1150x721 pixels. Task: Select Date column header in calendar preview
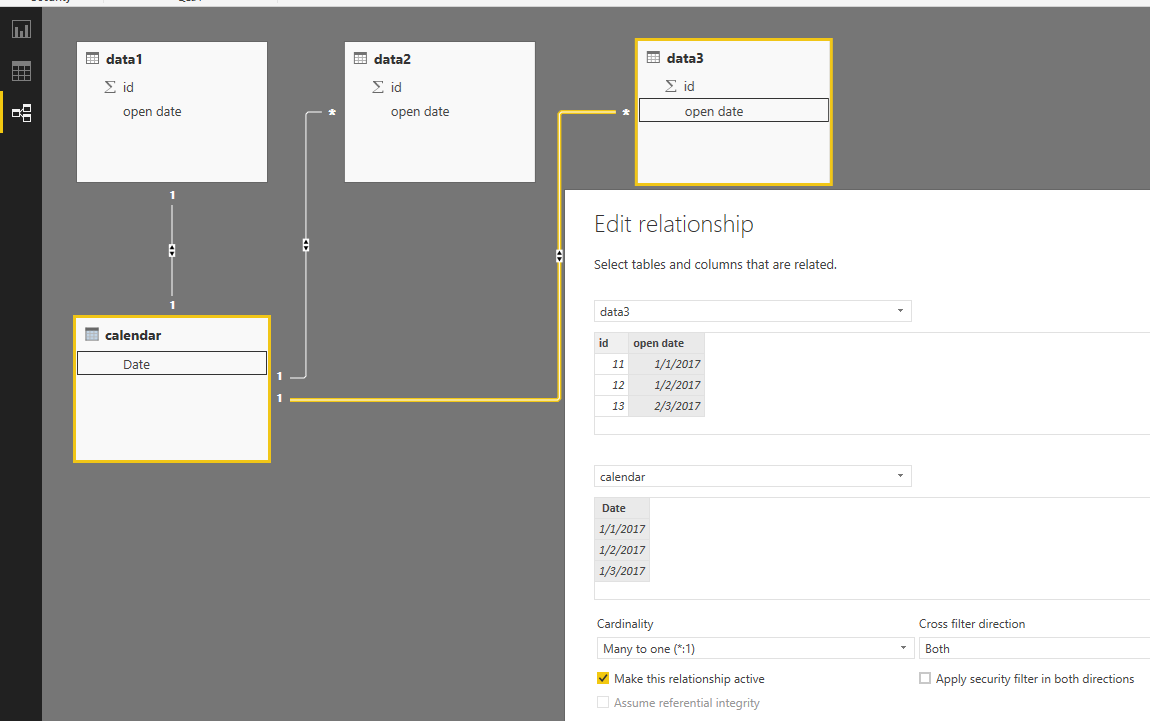pyautogui.click(x=622, y=508)
